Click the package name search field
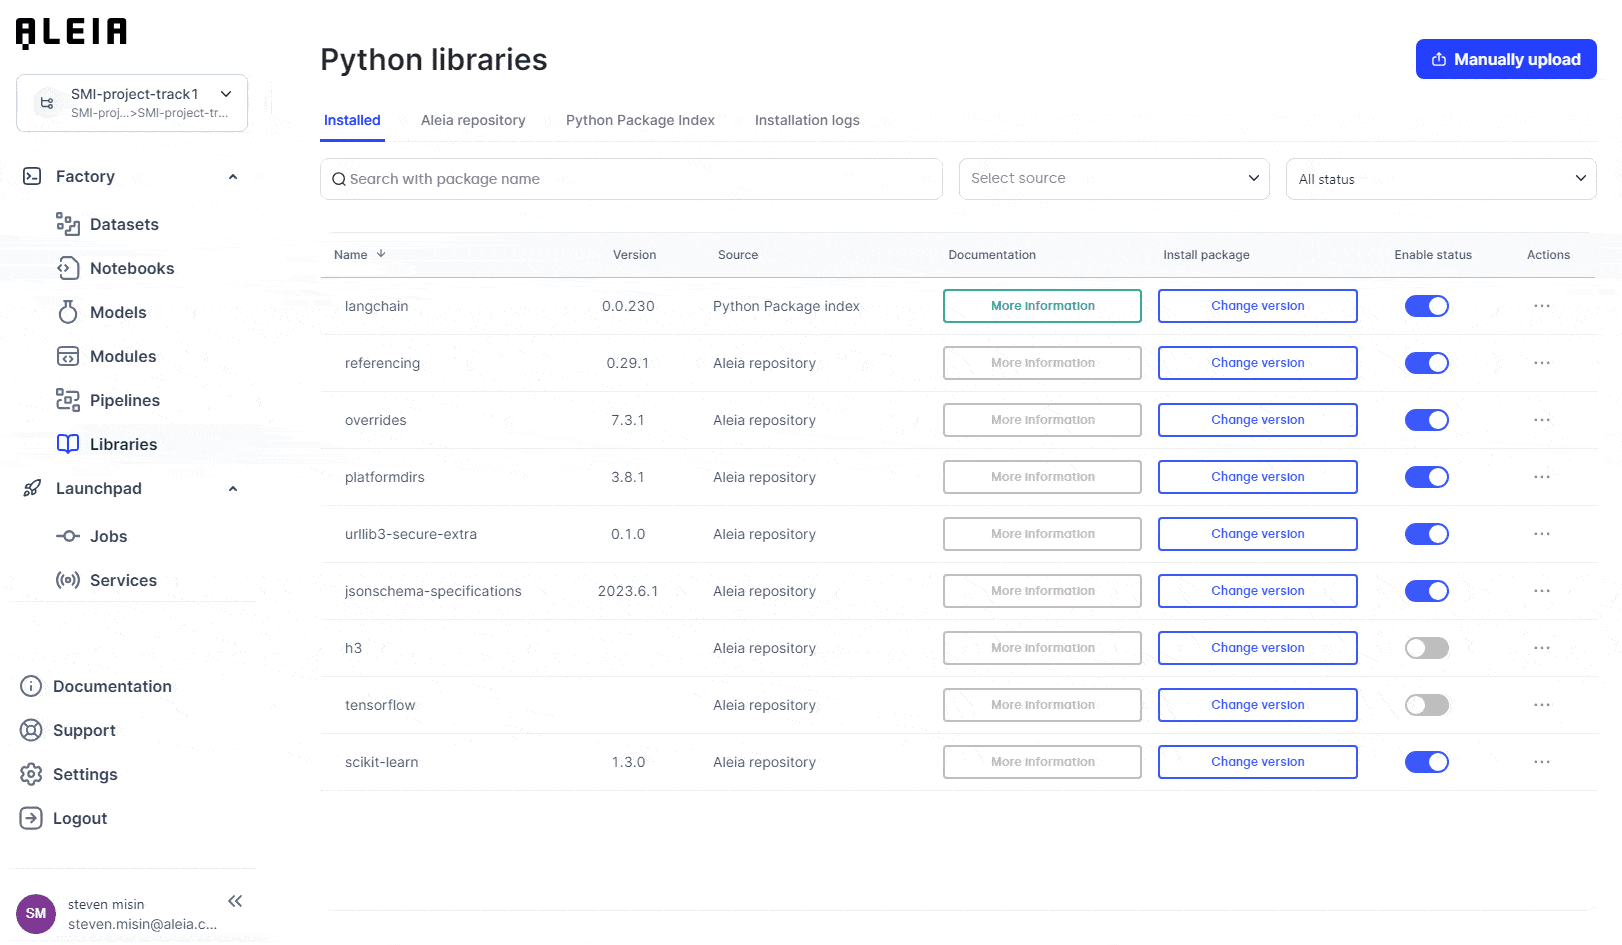Viewport: 1622px width, 945px height. coord(631,179)
